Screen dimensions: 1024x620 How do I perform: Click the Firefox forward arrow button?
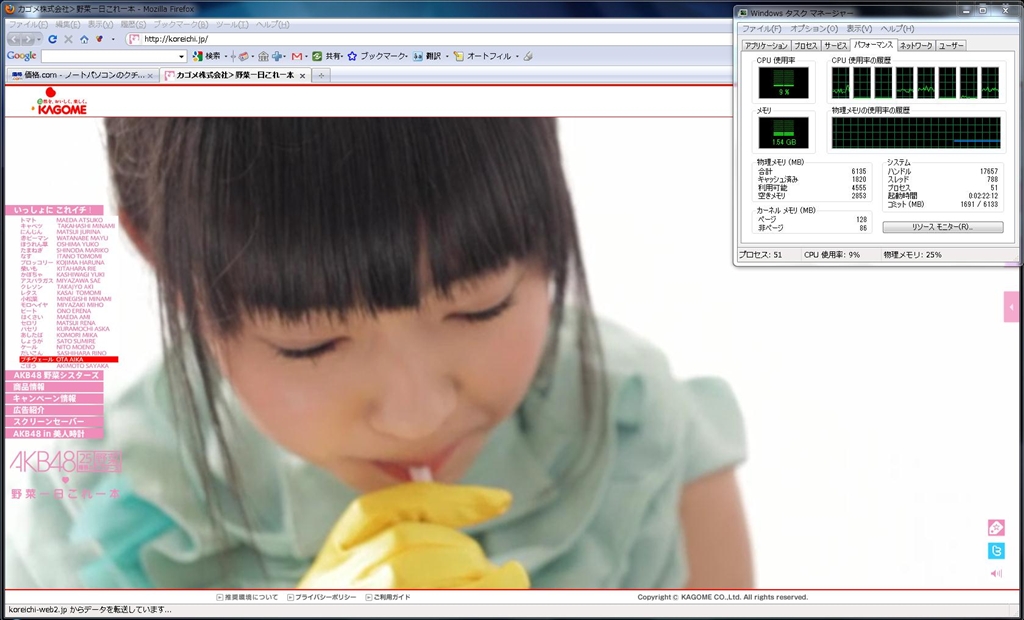tap(29, 39)
